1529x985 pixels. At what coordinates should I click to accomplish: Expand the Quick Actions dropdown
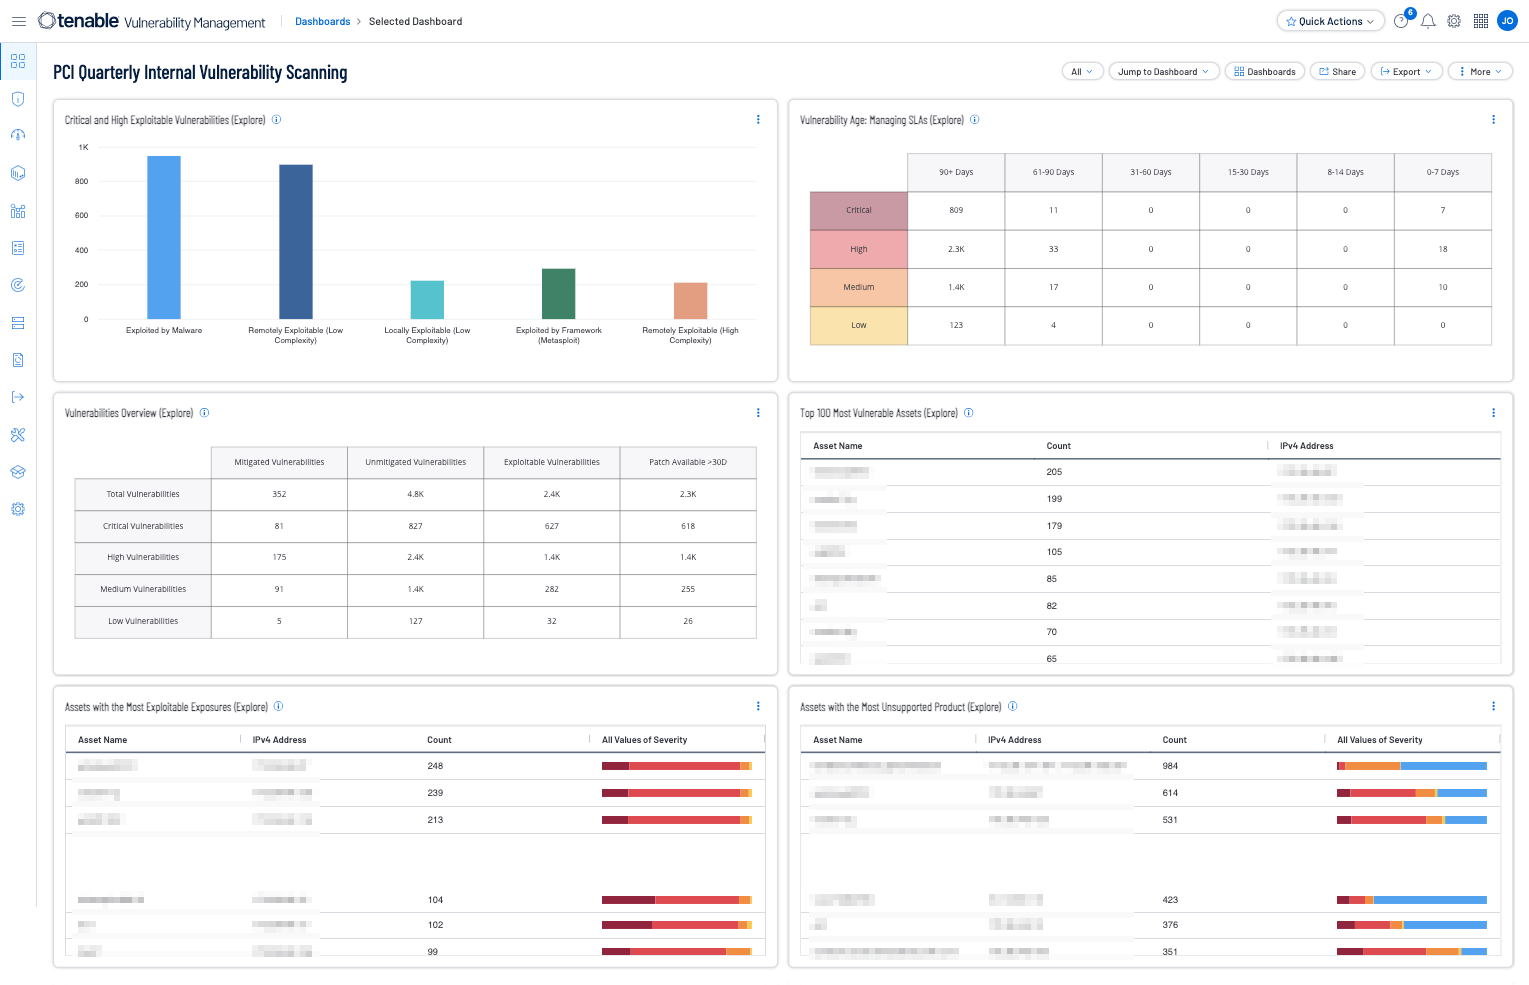1330,21
